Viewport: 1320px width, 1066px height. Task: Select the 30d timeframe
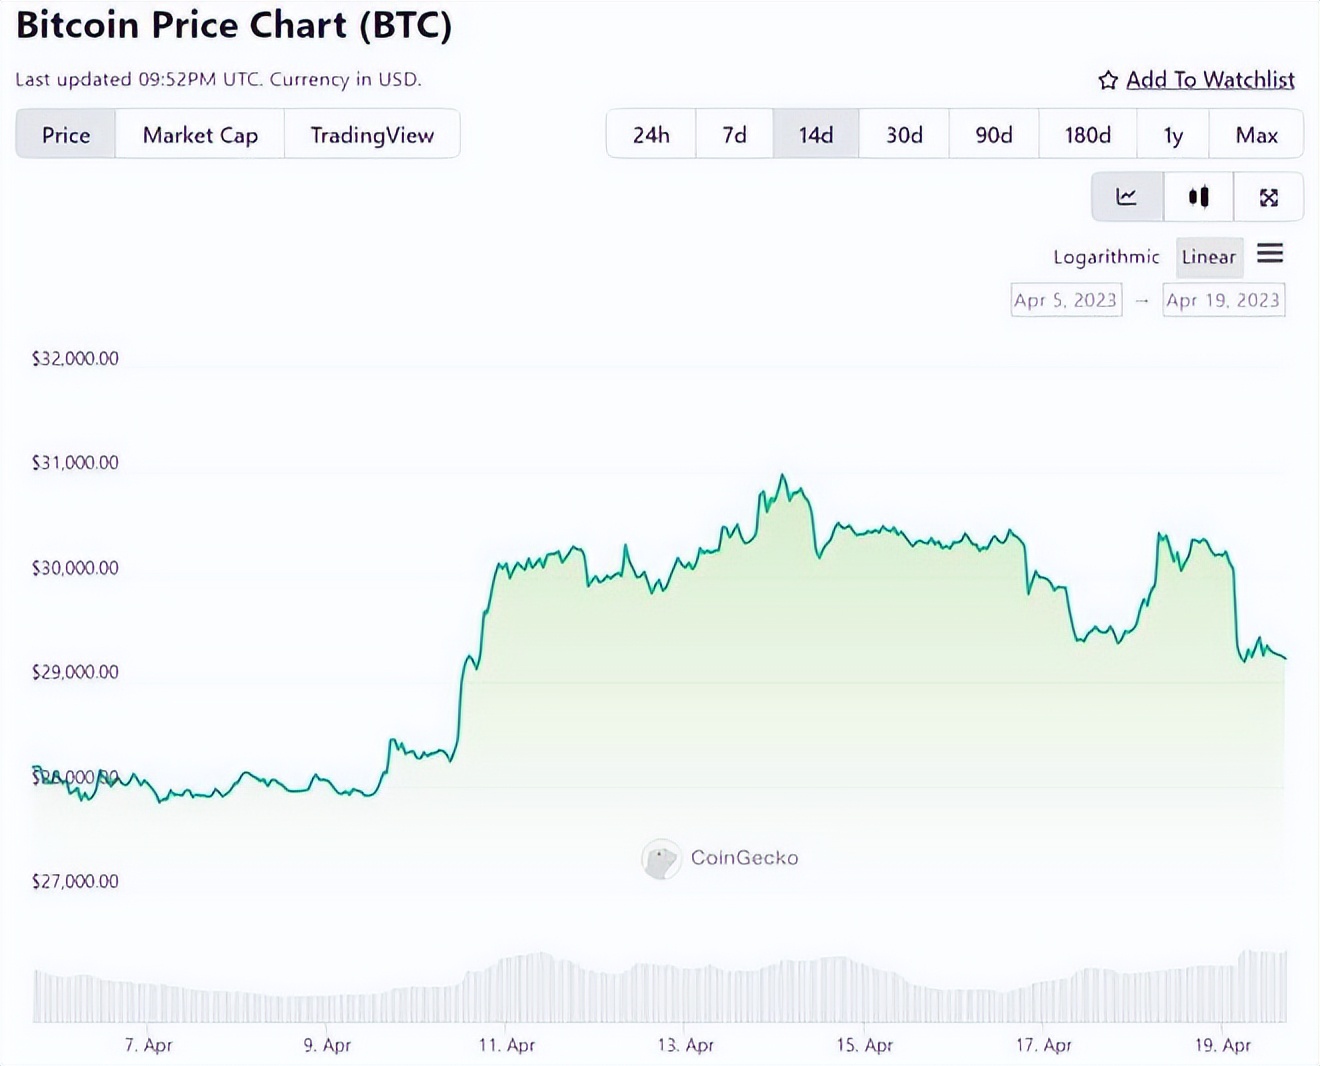coord(903,134)
